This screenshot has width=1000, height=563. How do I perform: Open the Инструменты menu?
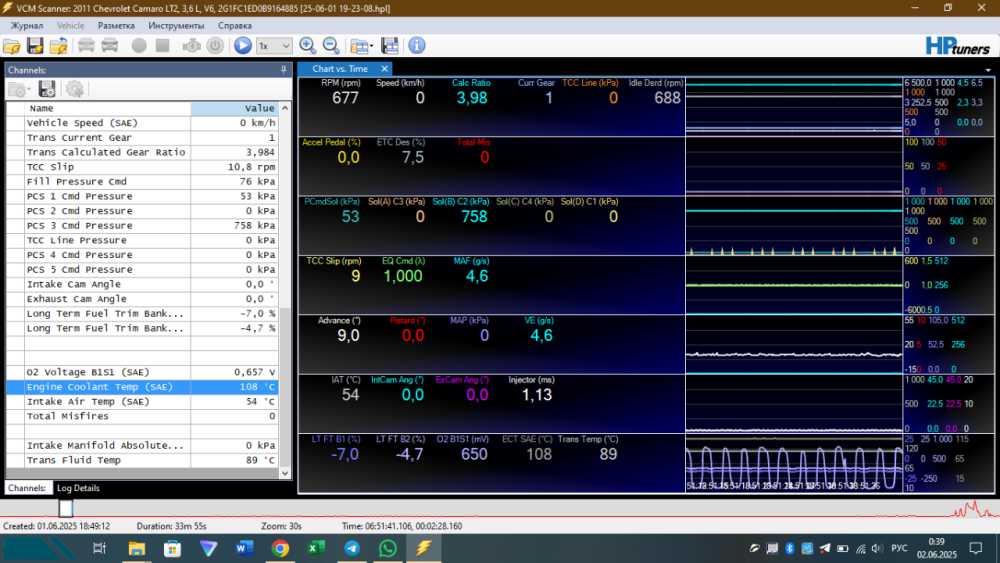176,25
